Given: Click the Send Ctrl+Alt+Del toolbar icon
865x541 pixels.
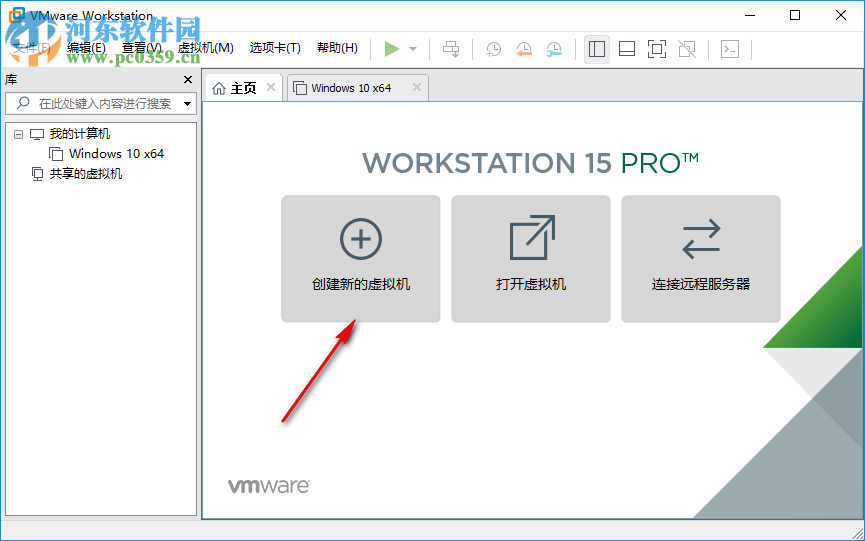Looking at the screenshot, I should (x=451, y=49).
